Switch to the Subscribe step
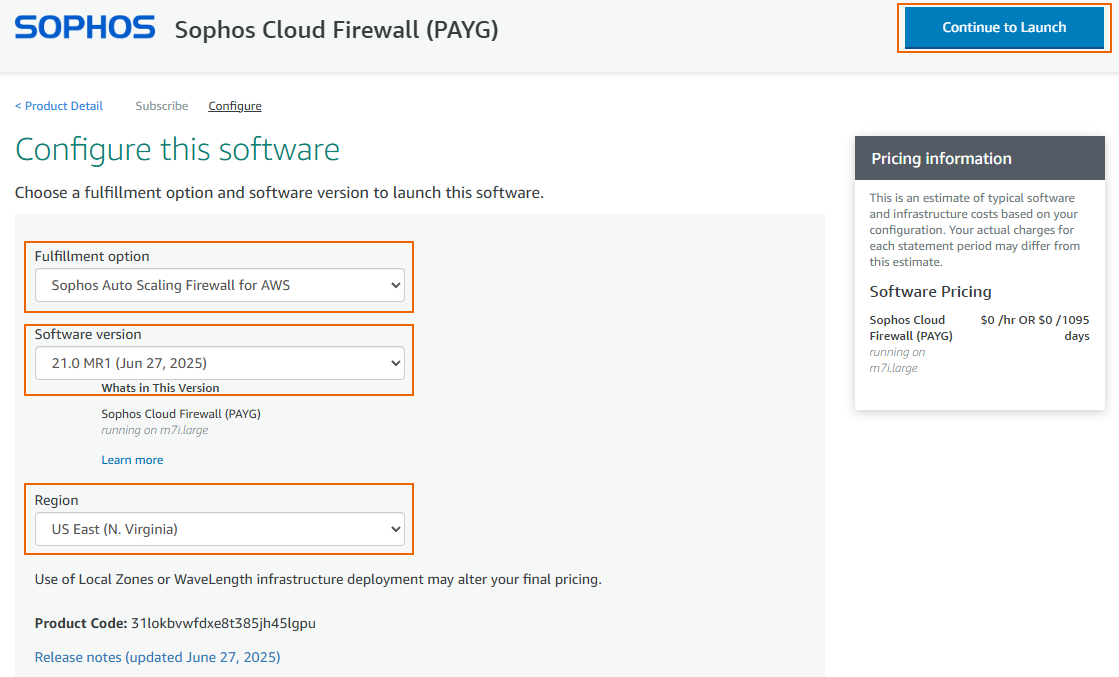Screen dimensions: 1119x677 pyautogui.click(x=161, y=105)
